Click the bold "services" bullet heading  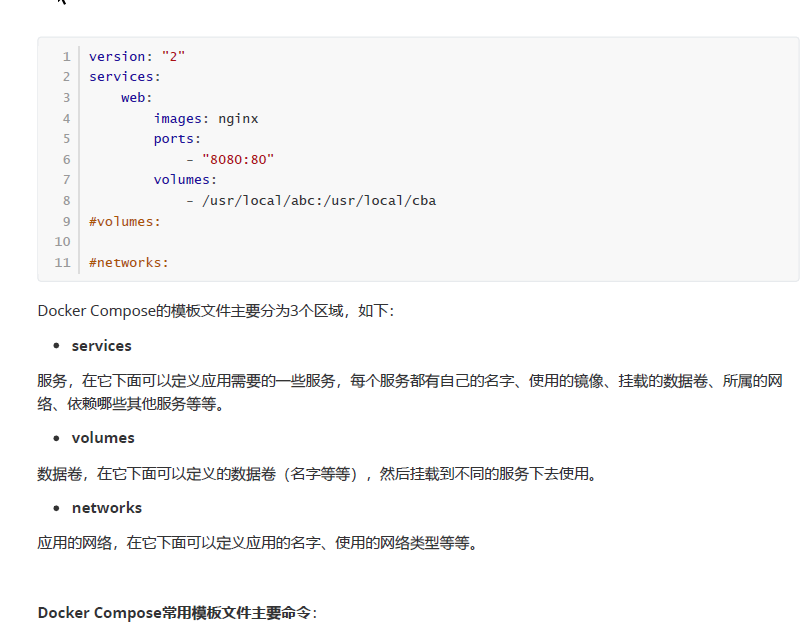(101, 345)
